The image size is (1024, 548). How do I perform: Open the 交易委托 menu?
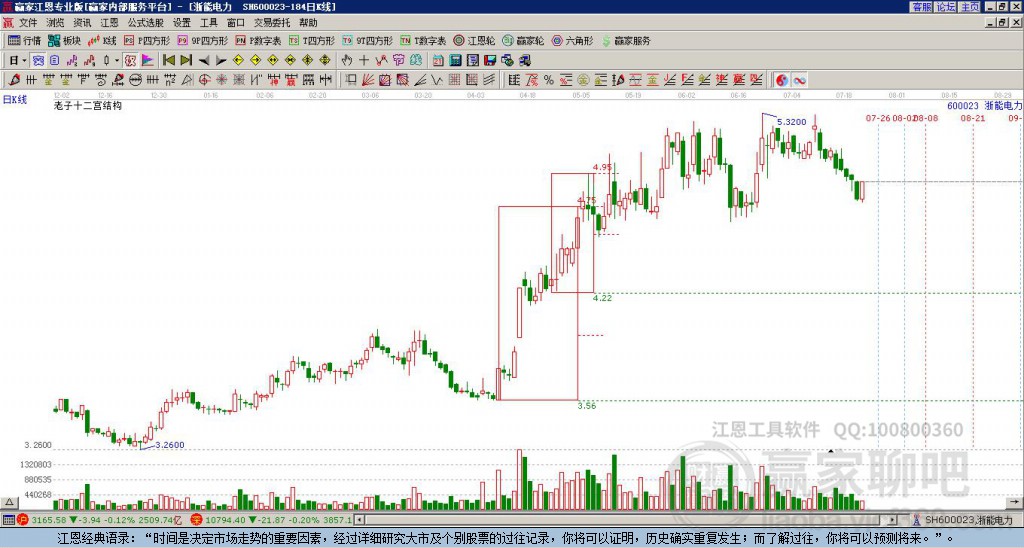click(272, 23)
